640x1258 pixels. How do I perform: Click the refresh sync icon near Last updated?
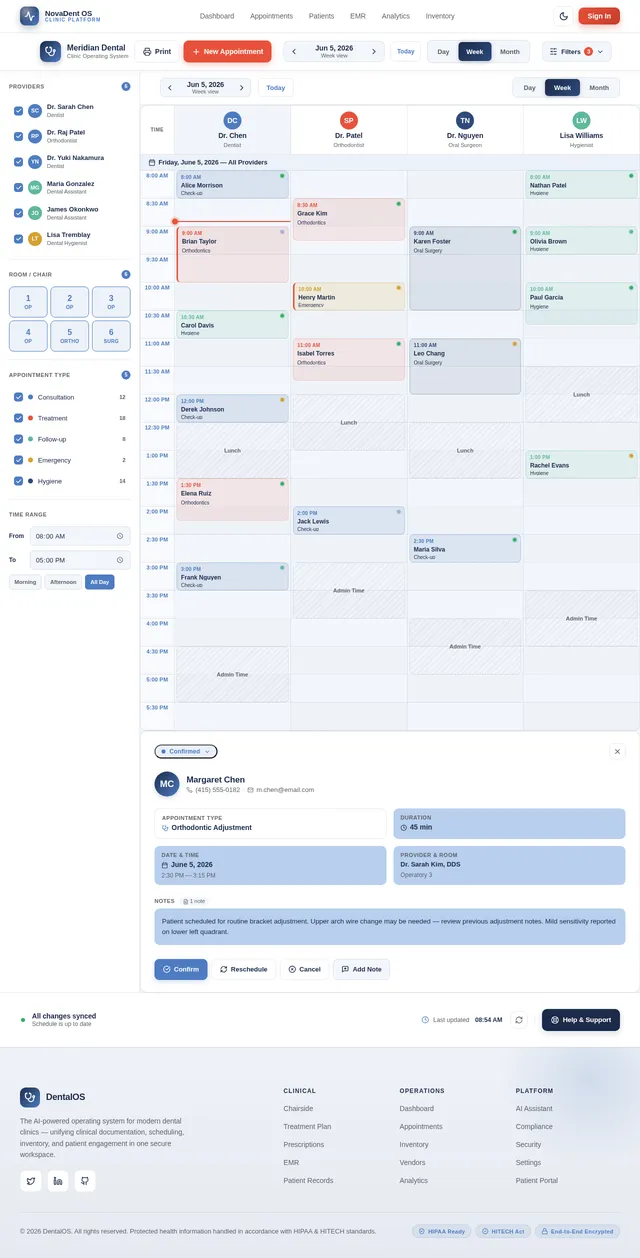coord(518,1019)
